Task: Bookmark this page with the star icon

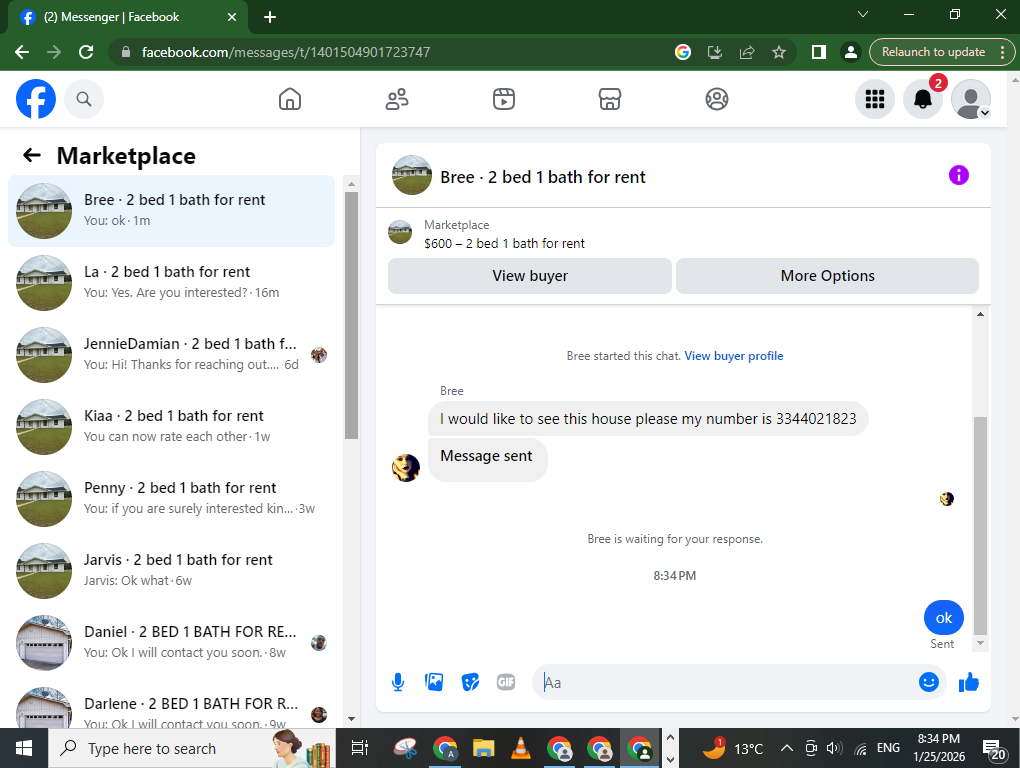Action: coord(779,52)
